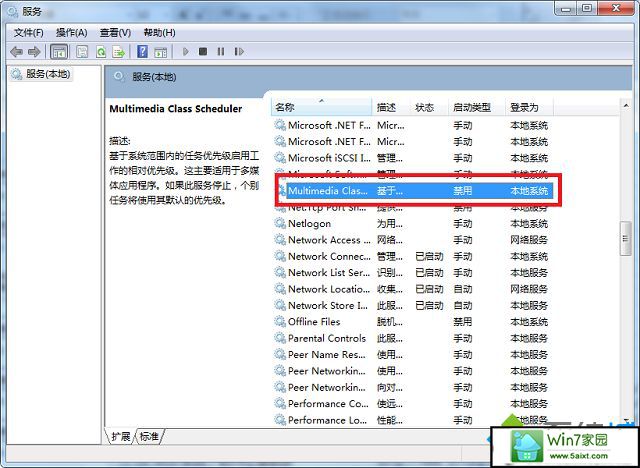Click the Restart service button
Viewport: 640px width, 468px height.
tap(239, 51)
